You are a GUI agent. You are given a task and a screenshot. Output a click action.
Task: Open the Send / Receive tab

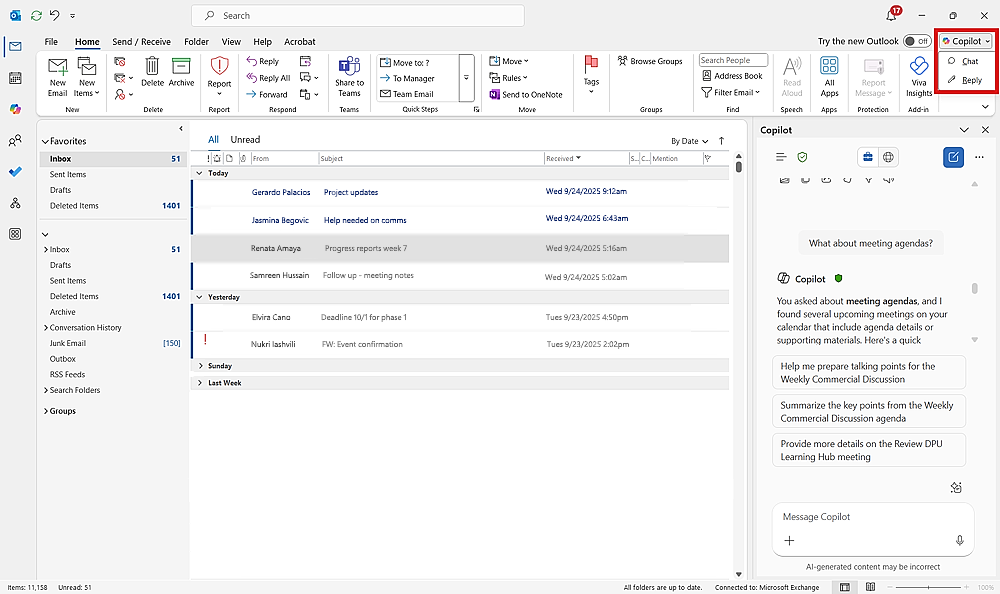pos(141,42)
